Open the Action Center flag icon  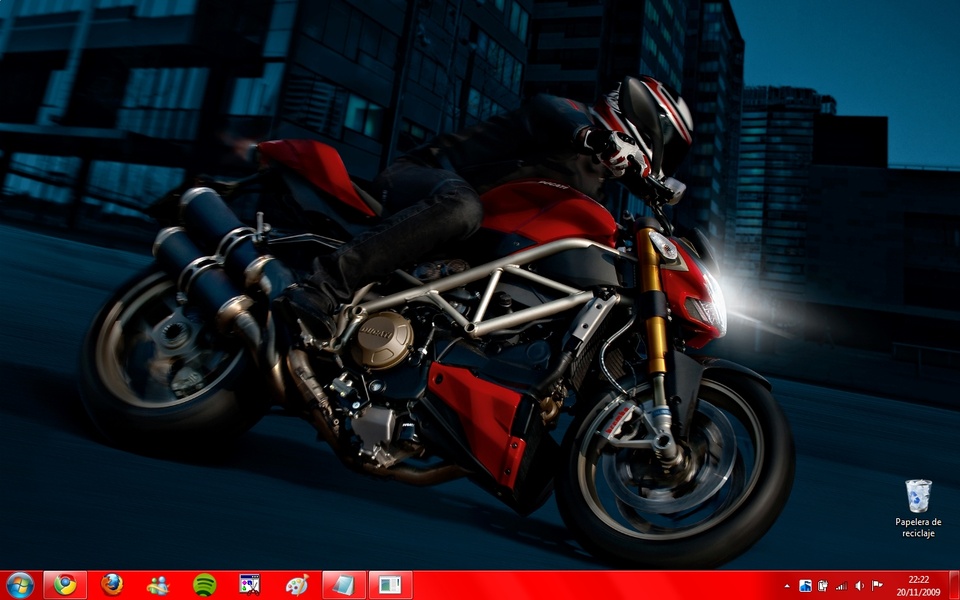click(x=877, y=586)
